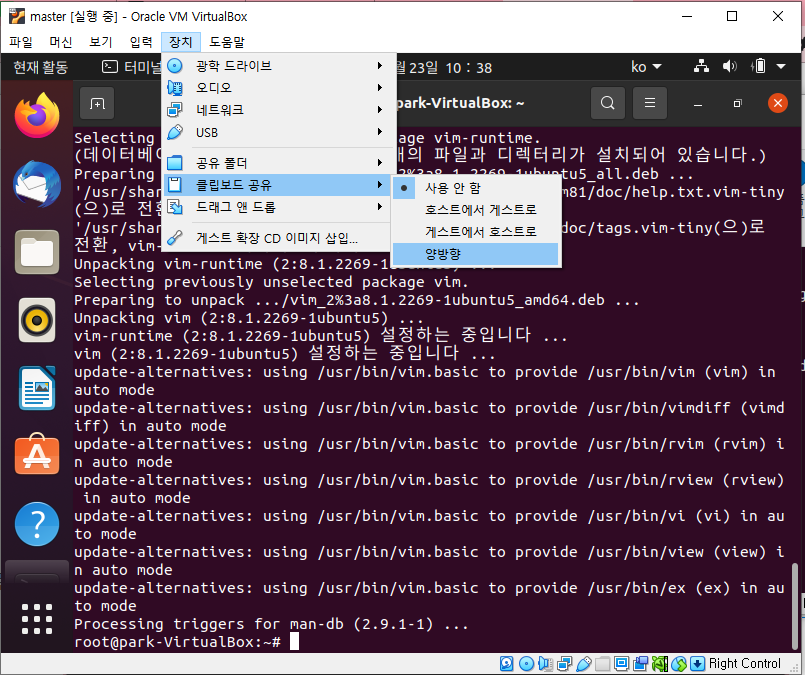Click the hard disk status icon
This screenshot has width=805, height=675.
click(x=507, y=664)
